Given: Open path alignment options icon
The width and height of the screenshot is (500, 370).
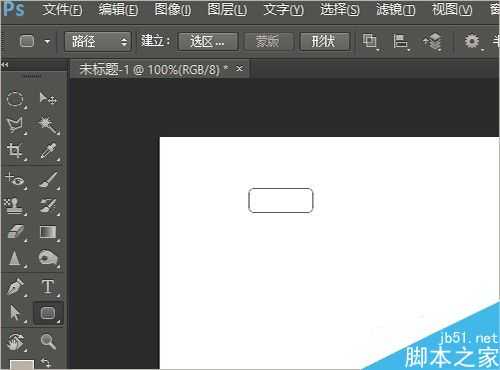Looking at the screenshot, I should click(400, 41).
